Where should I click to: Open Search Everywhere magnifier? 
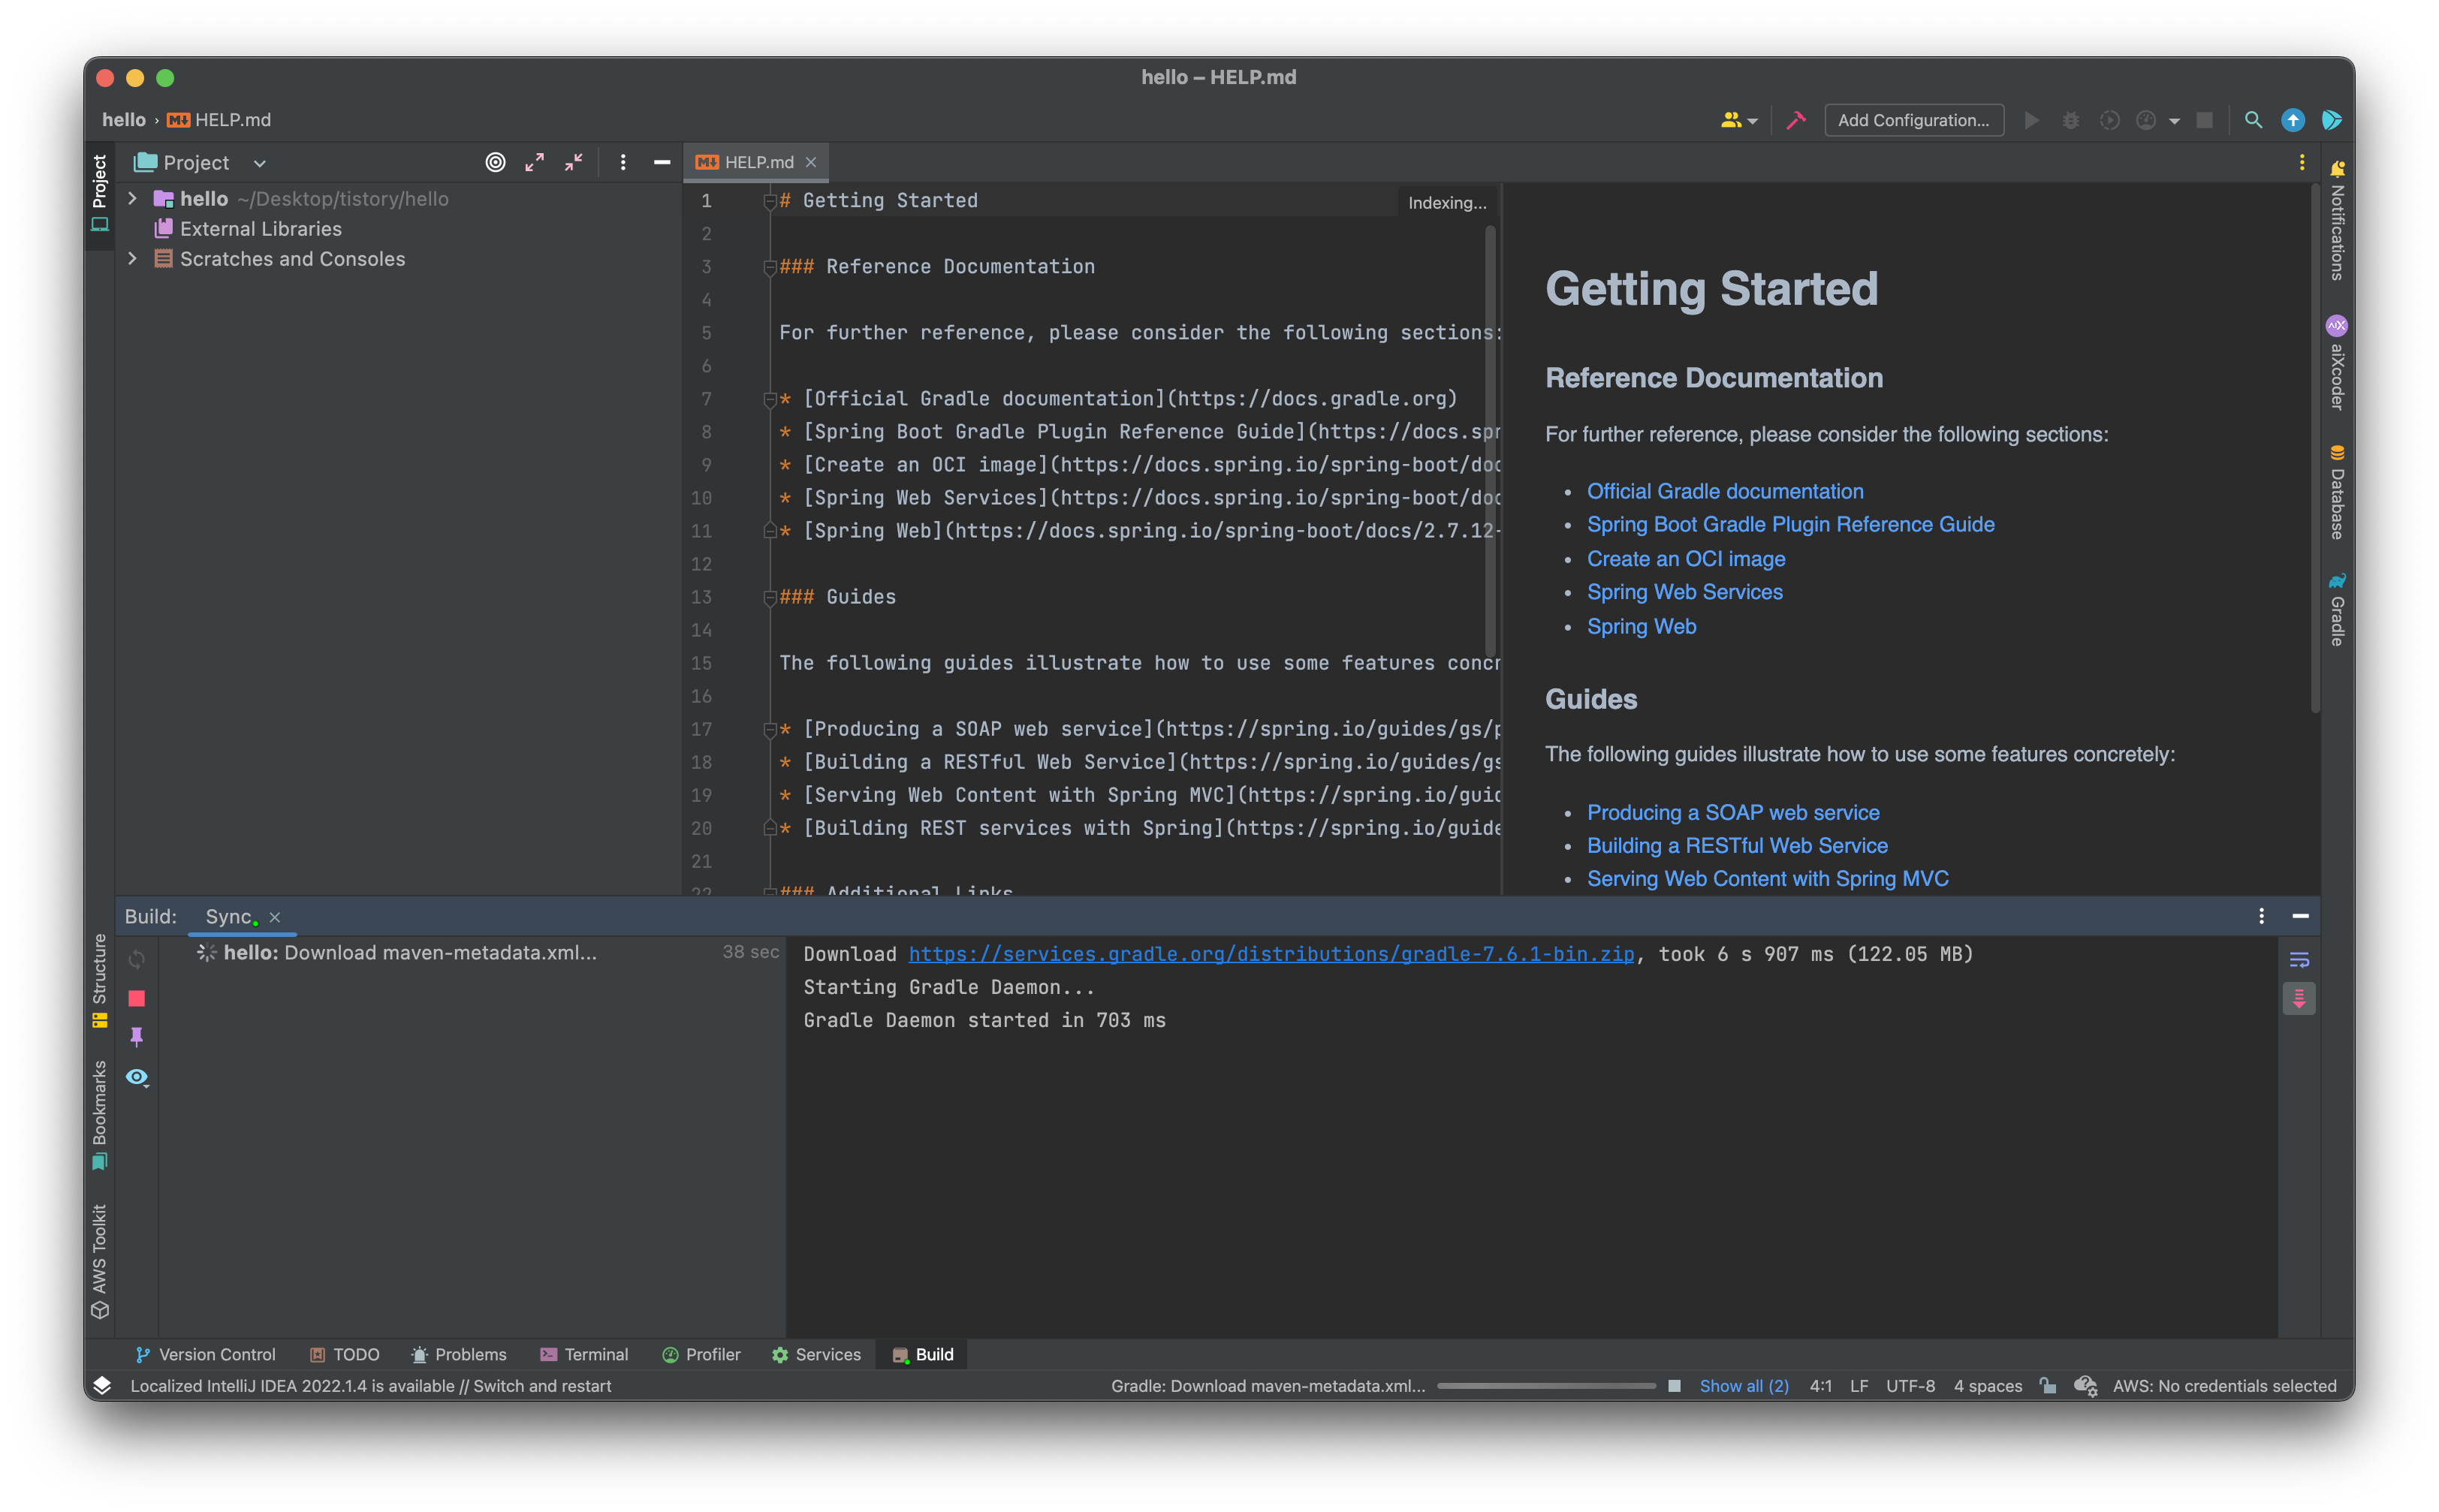coord(2253,120)
